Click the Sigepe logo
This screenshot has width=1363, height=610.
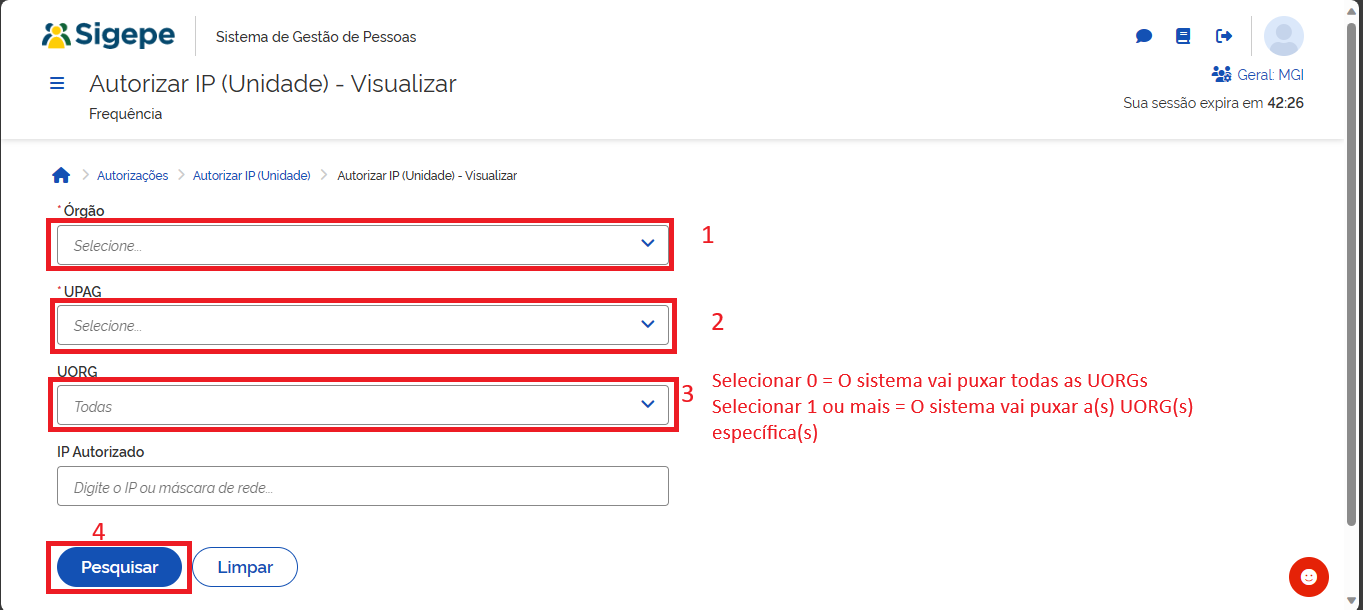tap(108, 36)
